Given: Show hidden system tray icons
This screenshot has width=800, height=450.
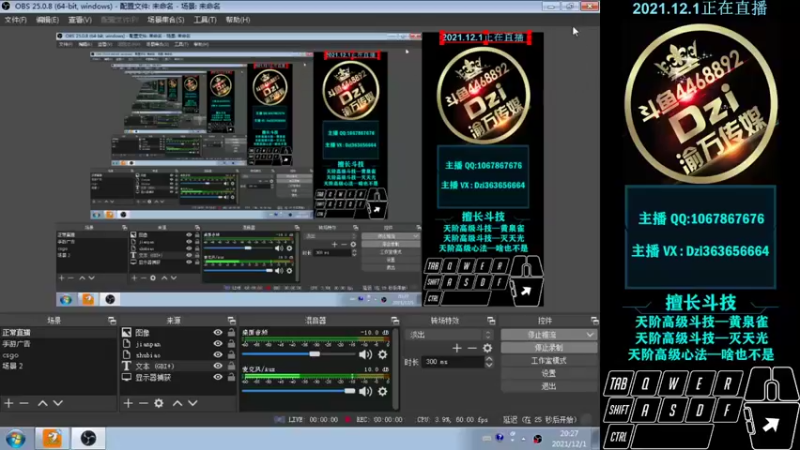Looking at the screenshot, I should pyautogui.click(x=523, y=438).
